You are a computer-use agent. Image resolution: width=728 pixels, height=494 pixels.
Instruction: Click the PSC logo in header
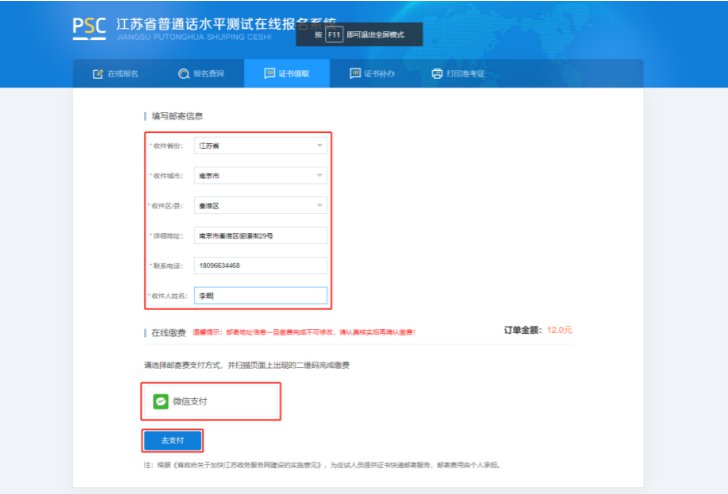click(x=89, y=28)
